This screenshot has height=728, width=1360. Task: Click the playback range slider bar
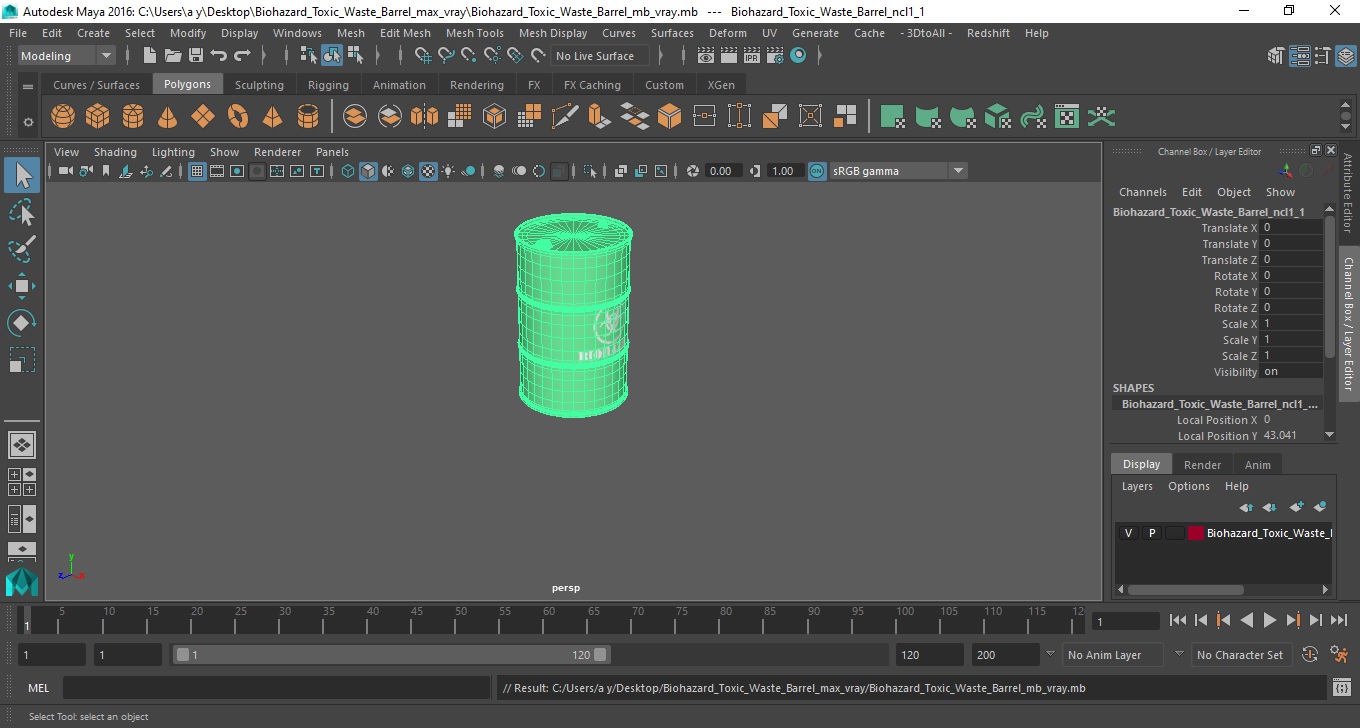391,655
